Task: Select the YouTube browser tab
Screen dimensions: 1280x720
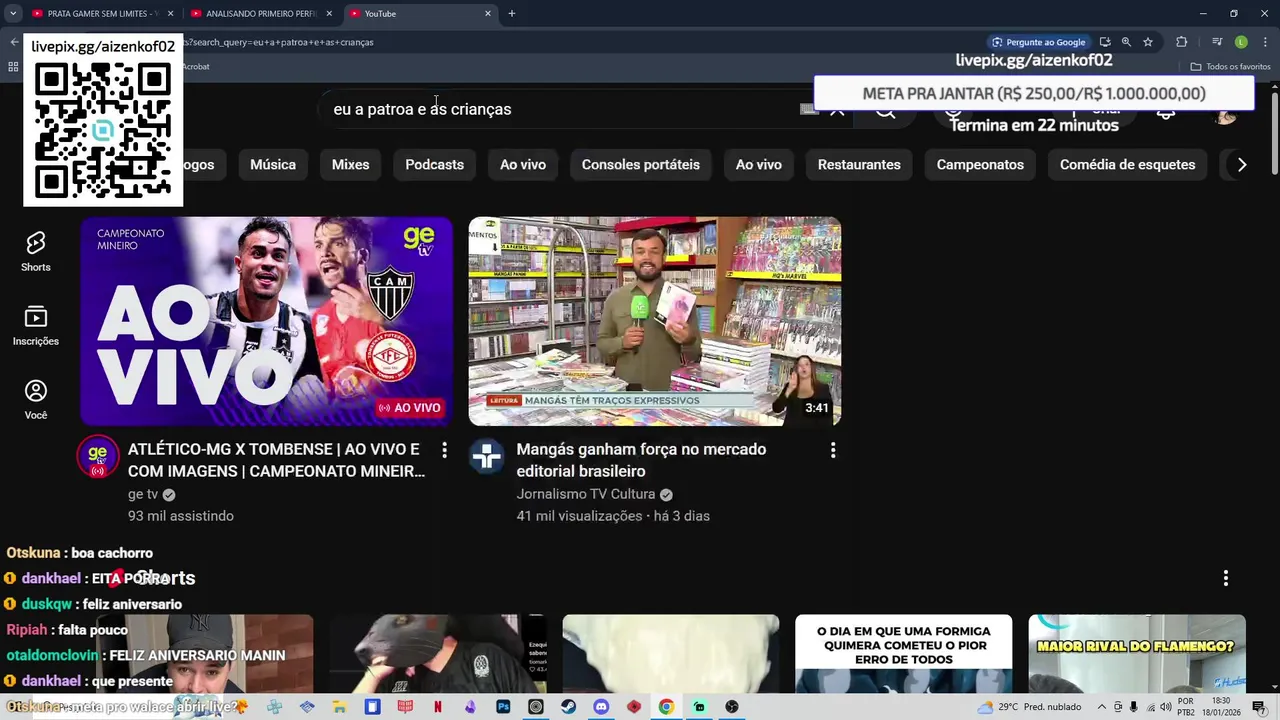Action: [420, 13]
